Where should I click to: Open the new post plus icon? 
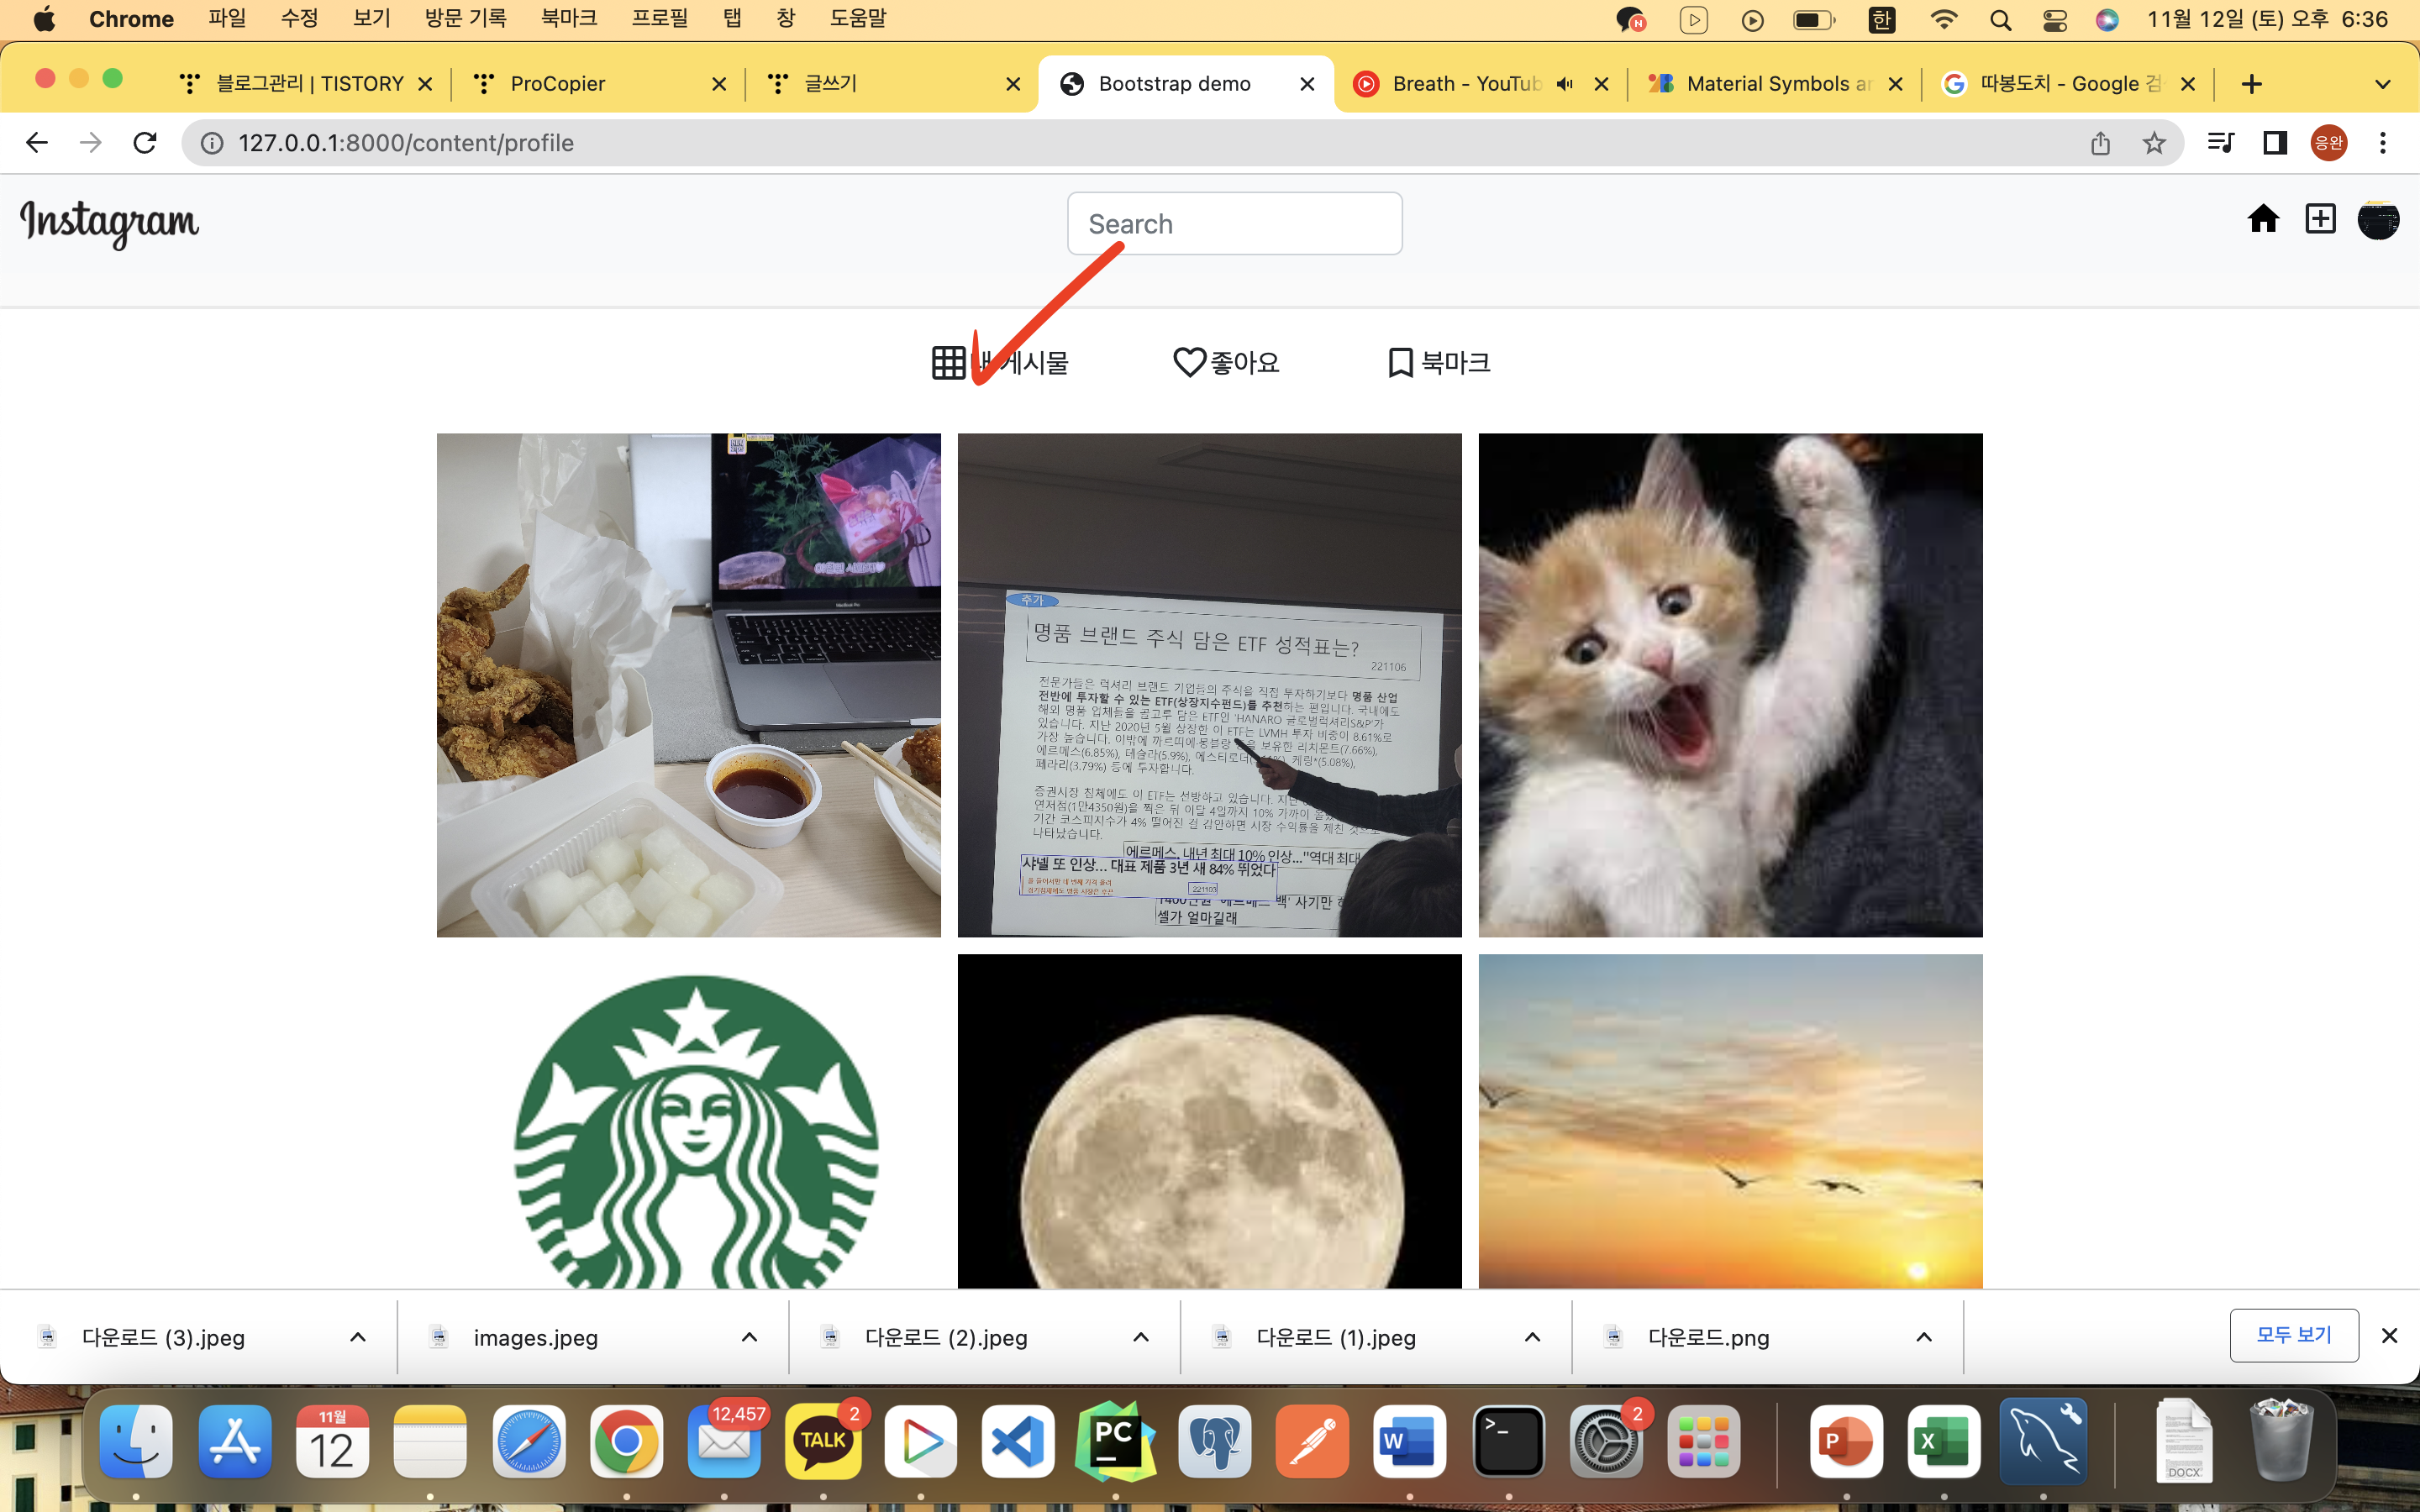pos(2320,219)
